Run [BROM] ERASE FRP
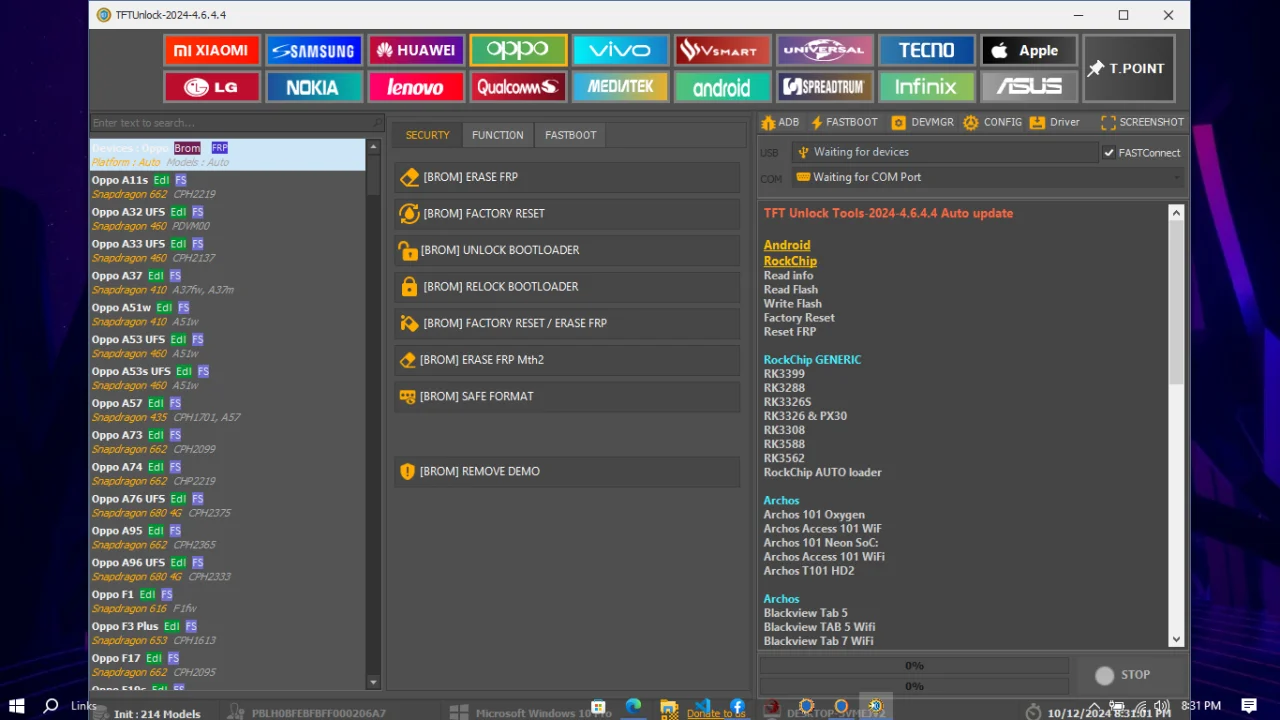The height and width of the screenshot is (720, 1280). tap(567, 177)
